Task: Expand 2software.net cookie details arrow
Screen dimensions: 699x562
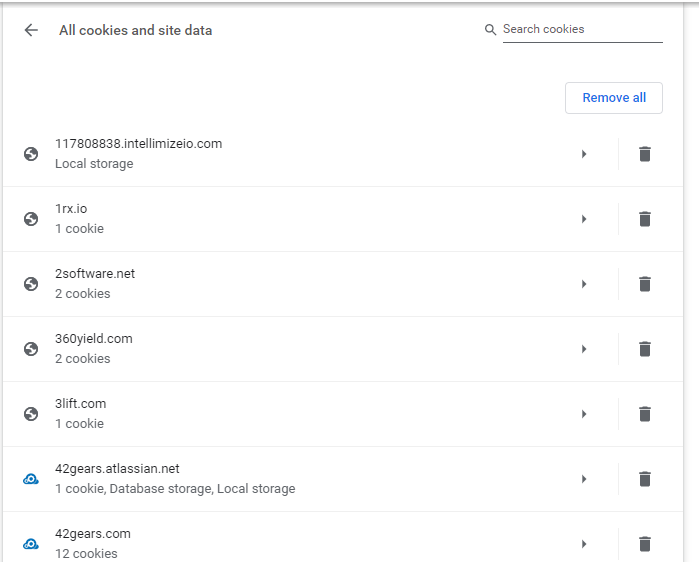Action: [584, 284]
